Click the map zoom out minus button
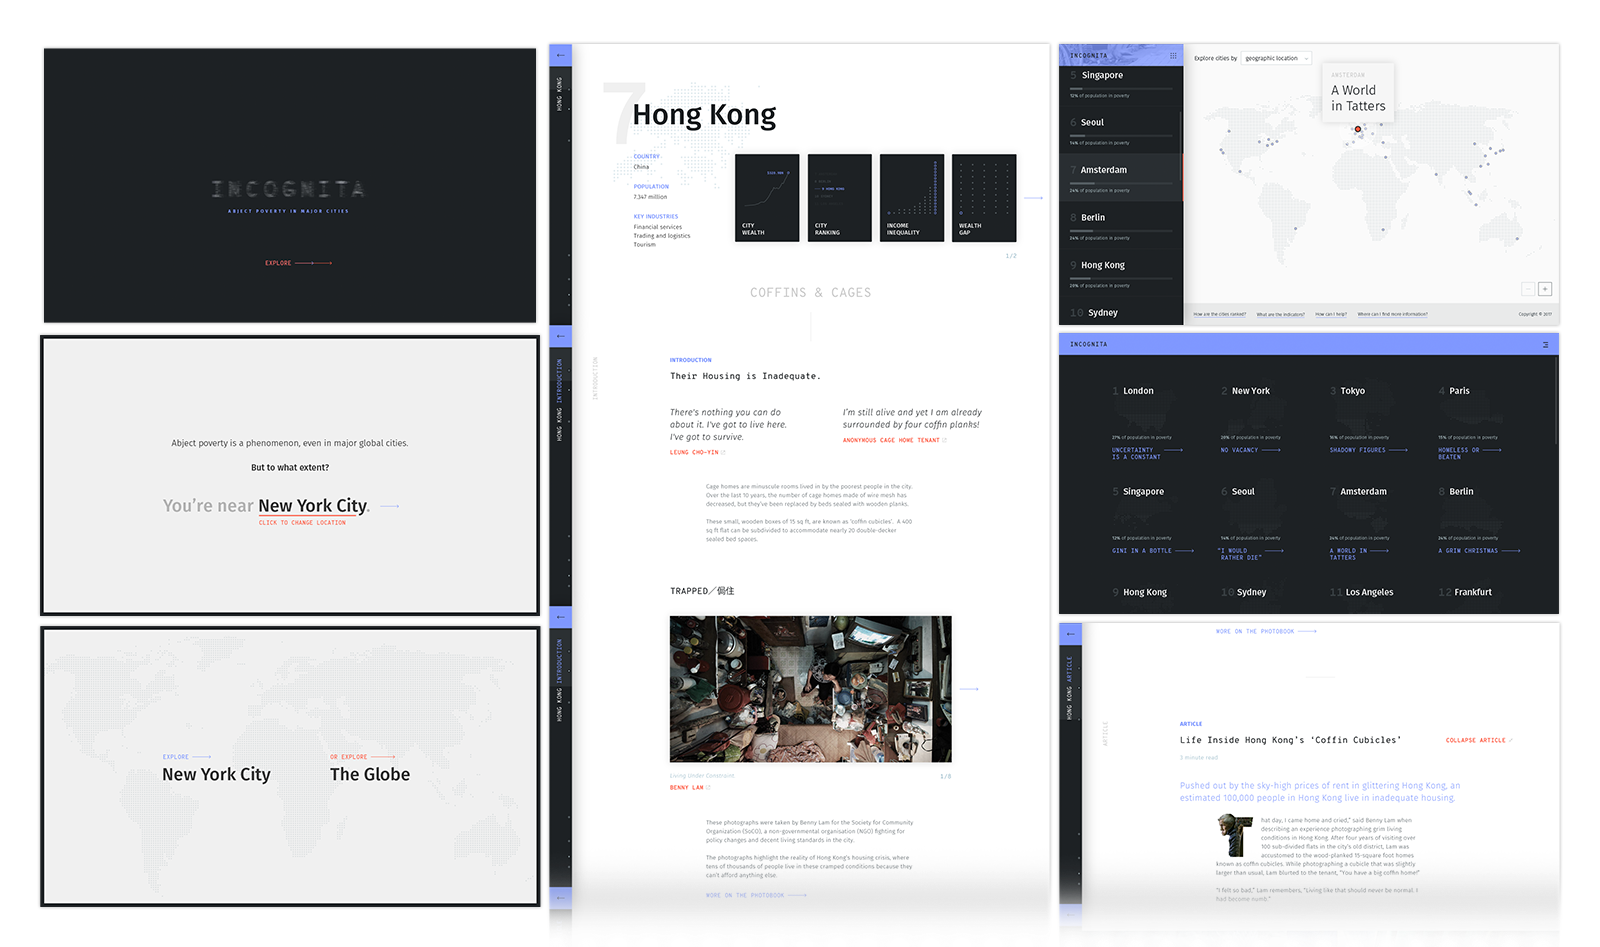The image size is (1600, 947). [x=1528, y=289]
